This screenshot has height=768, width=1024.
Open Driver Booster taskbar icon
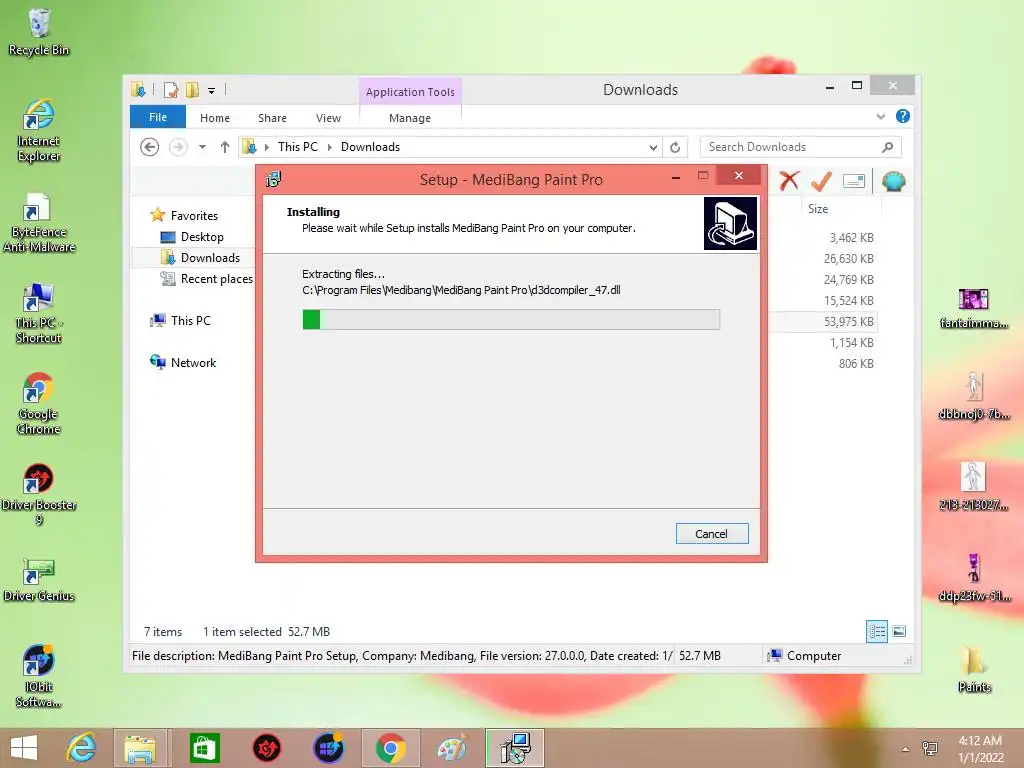point(266,748)
